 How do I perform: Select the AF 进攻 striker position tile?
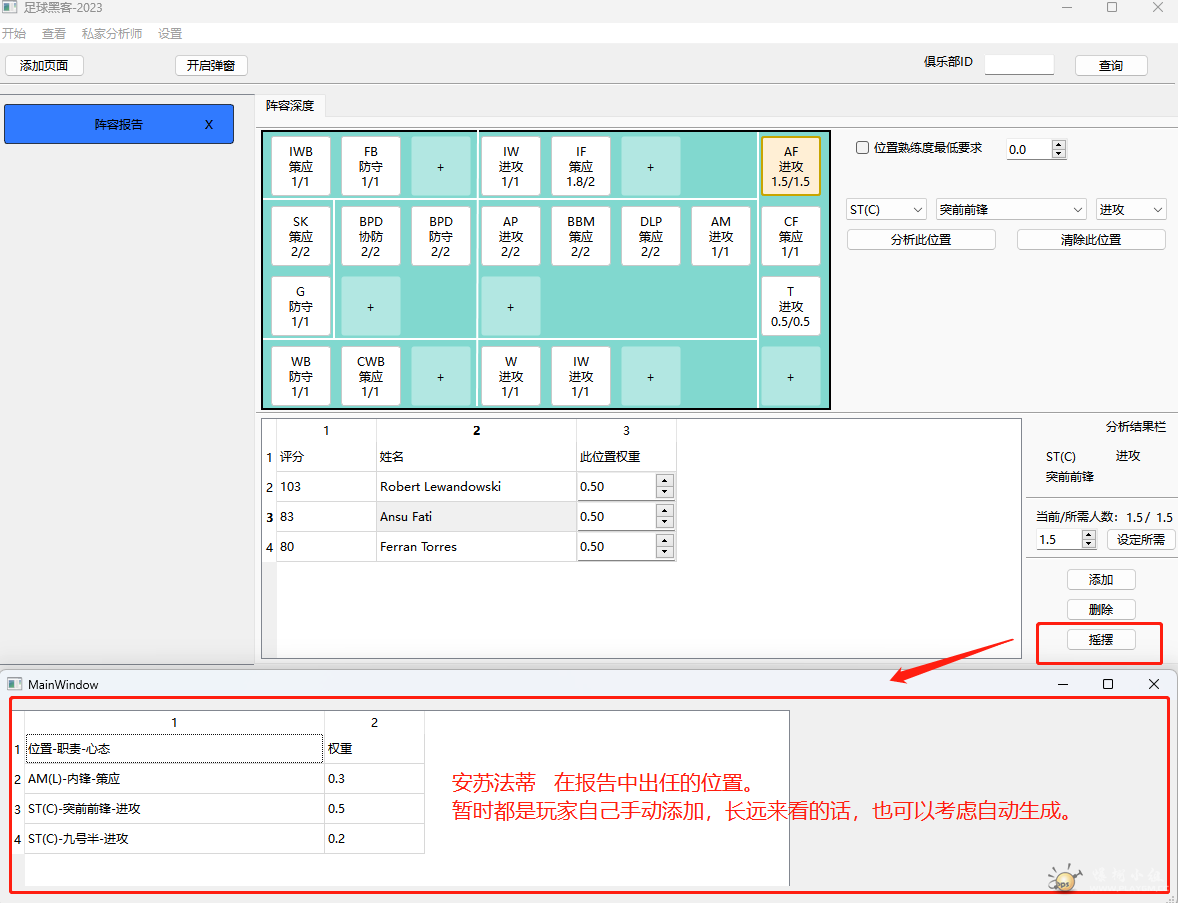tap(790, 166)
